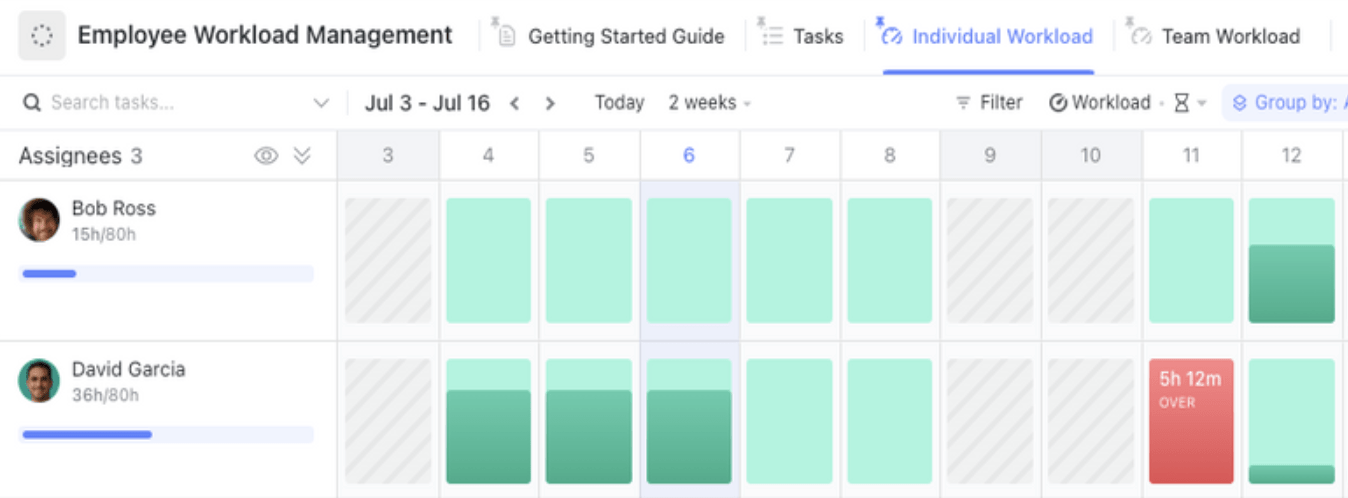Screen dimensions: 1348x498
Task: Go to the next date range
Action: point(549,103)
